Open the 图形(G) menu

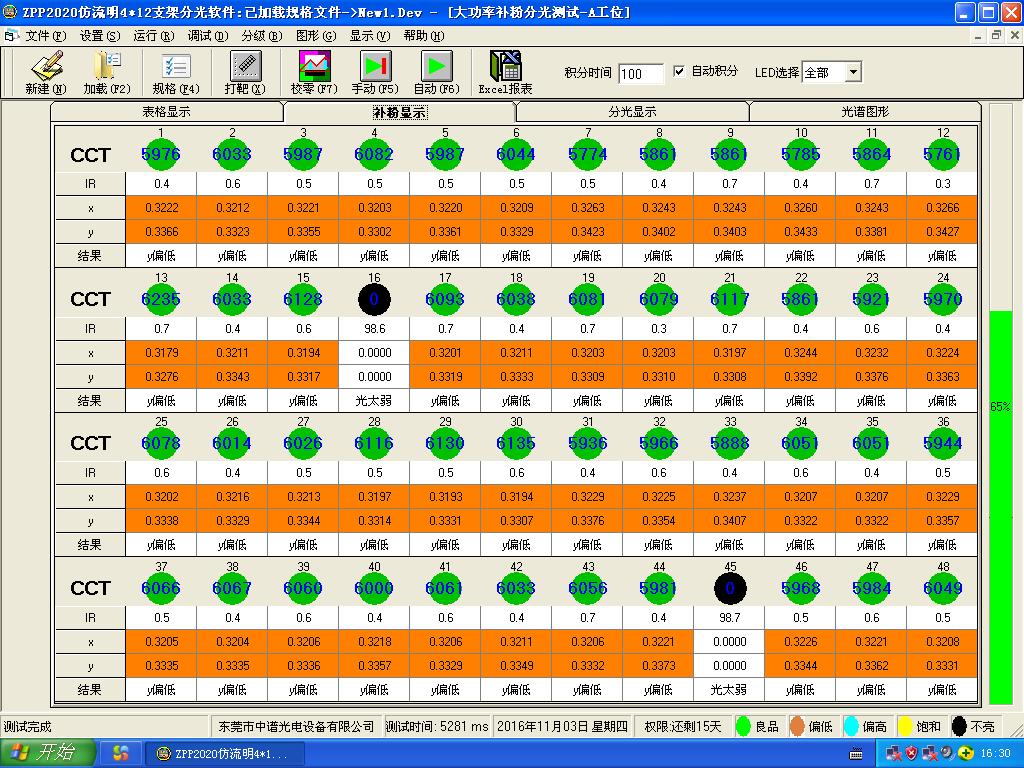(x=316, y=36)
